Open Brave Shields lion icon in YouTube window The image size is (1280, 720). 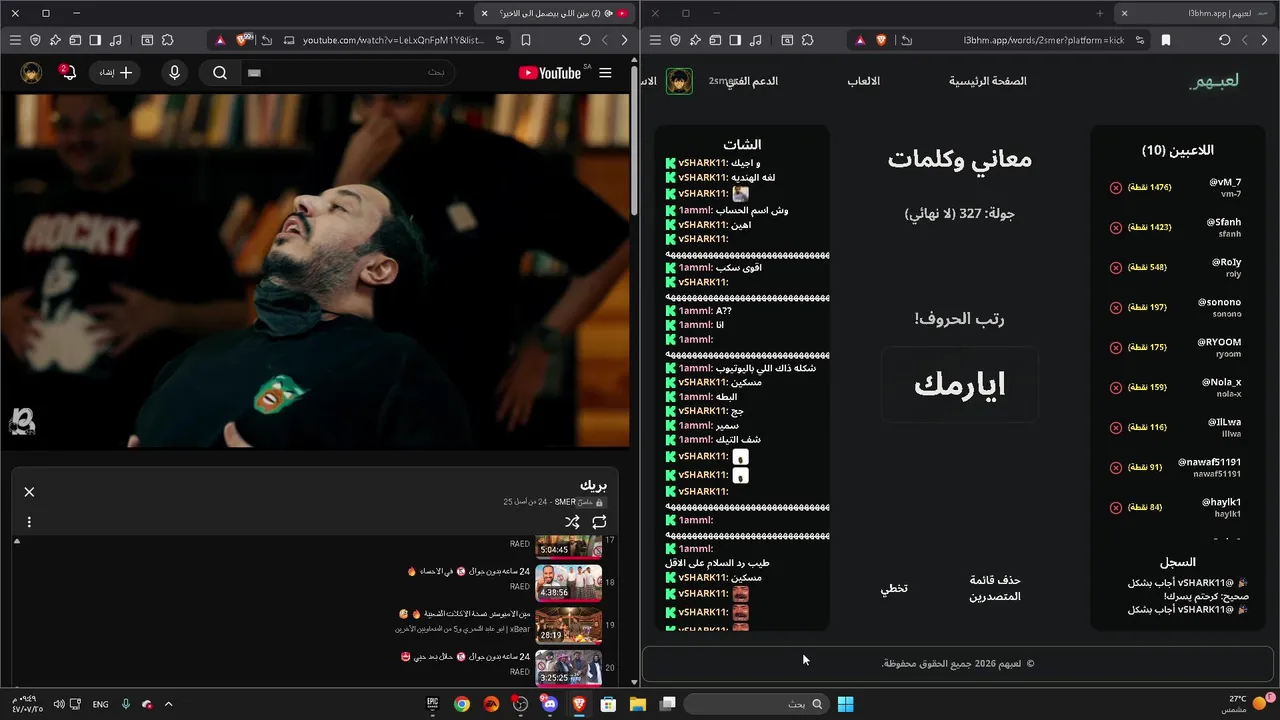[x=242, y=40]
